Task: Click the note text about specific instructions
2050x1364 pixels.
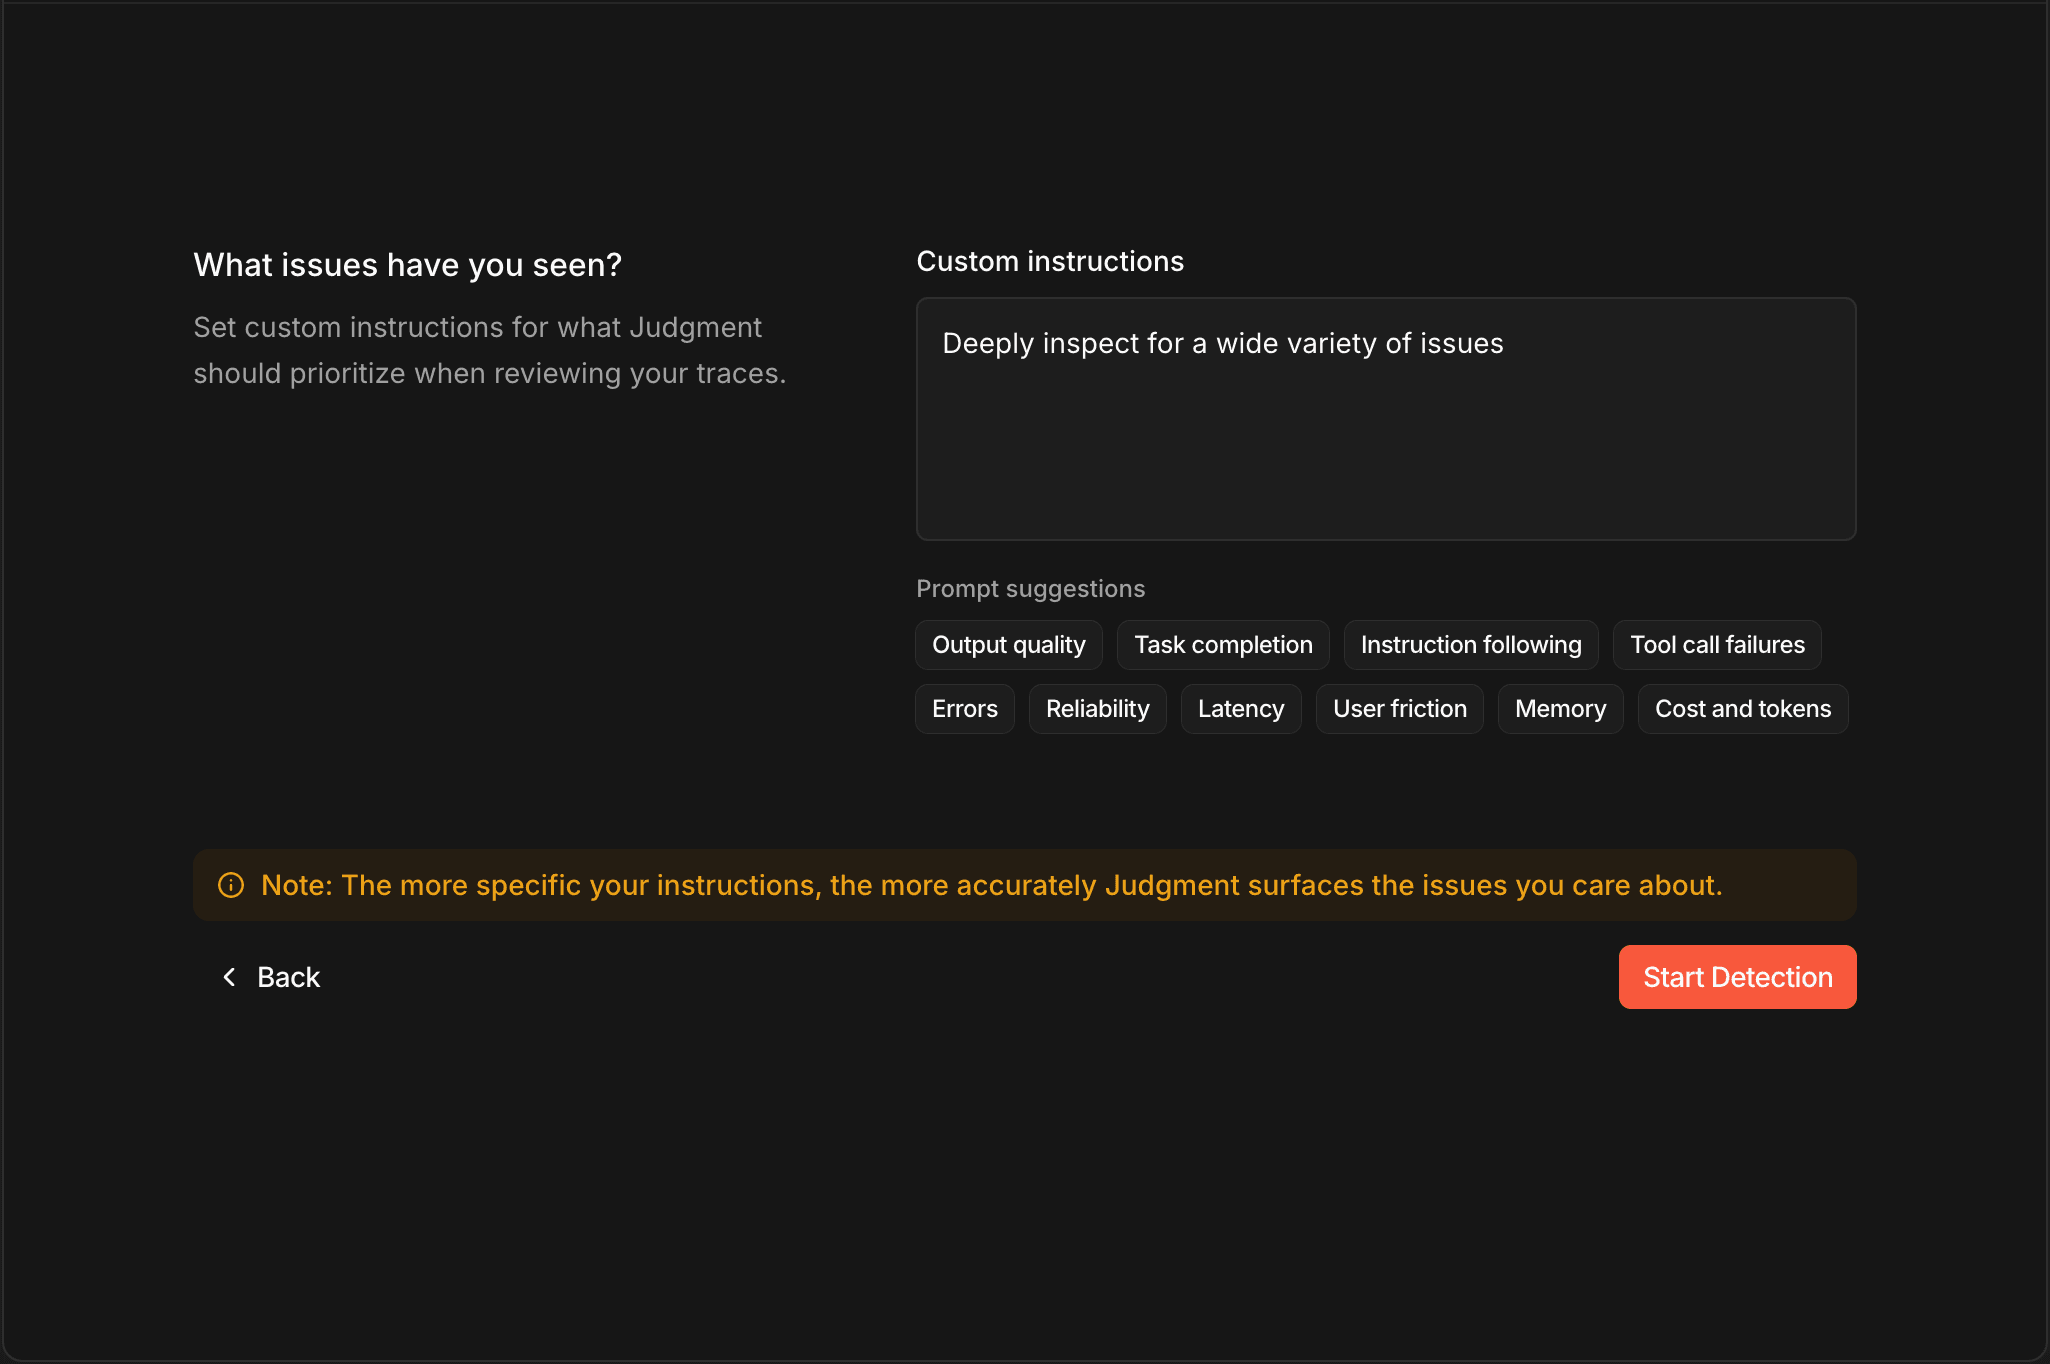Action: pyautogui.click(x=991, y=885)
